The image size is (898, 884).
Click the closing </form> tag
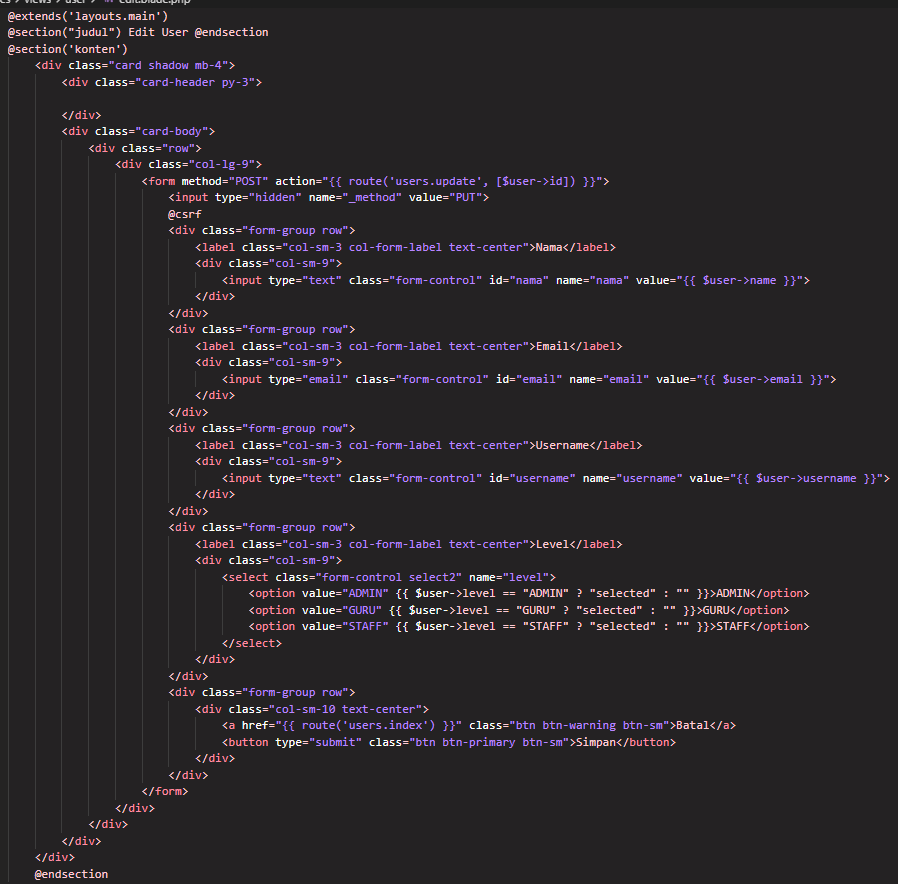tap(165, 792)
